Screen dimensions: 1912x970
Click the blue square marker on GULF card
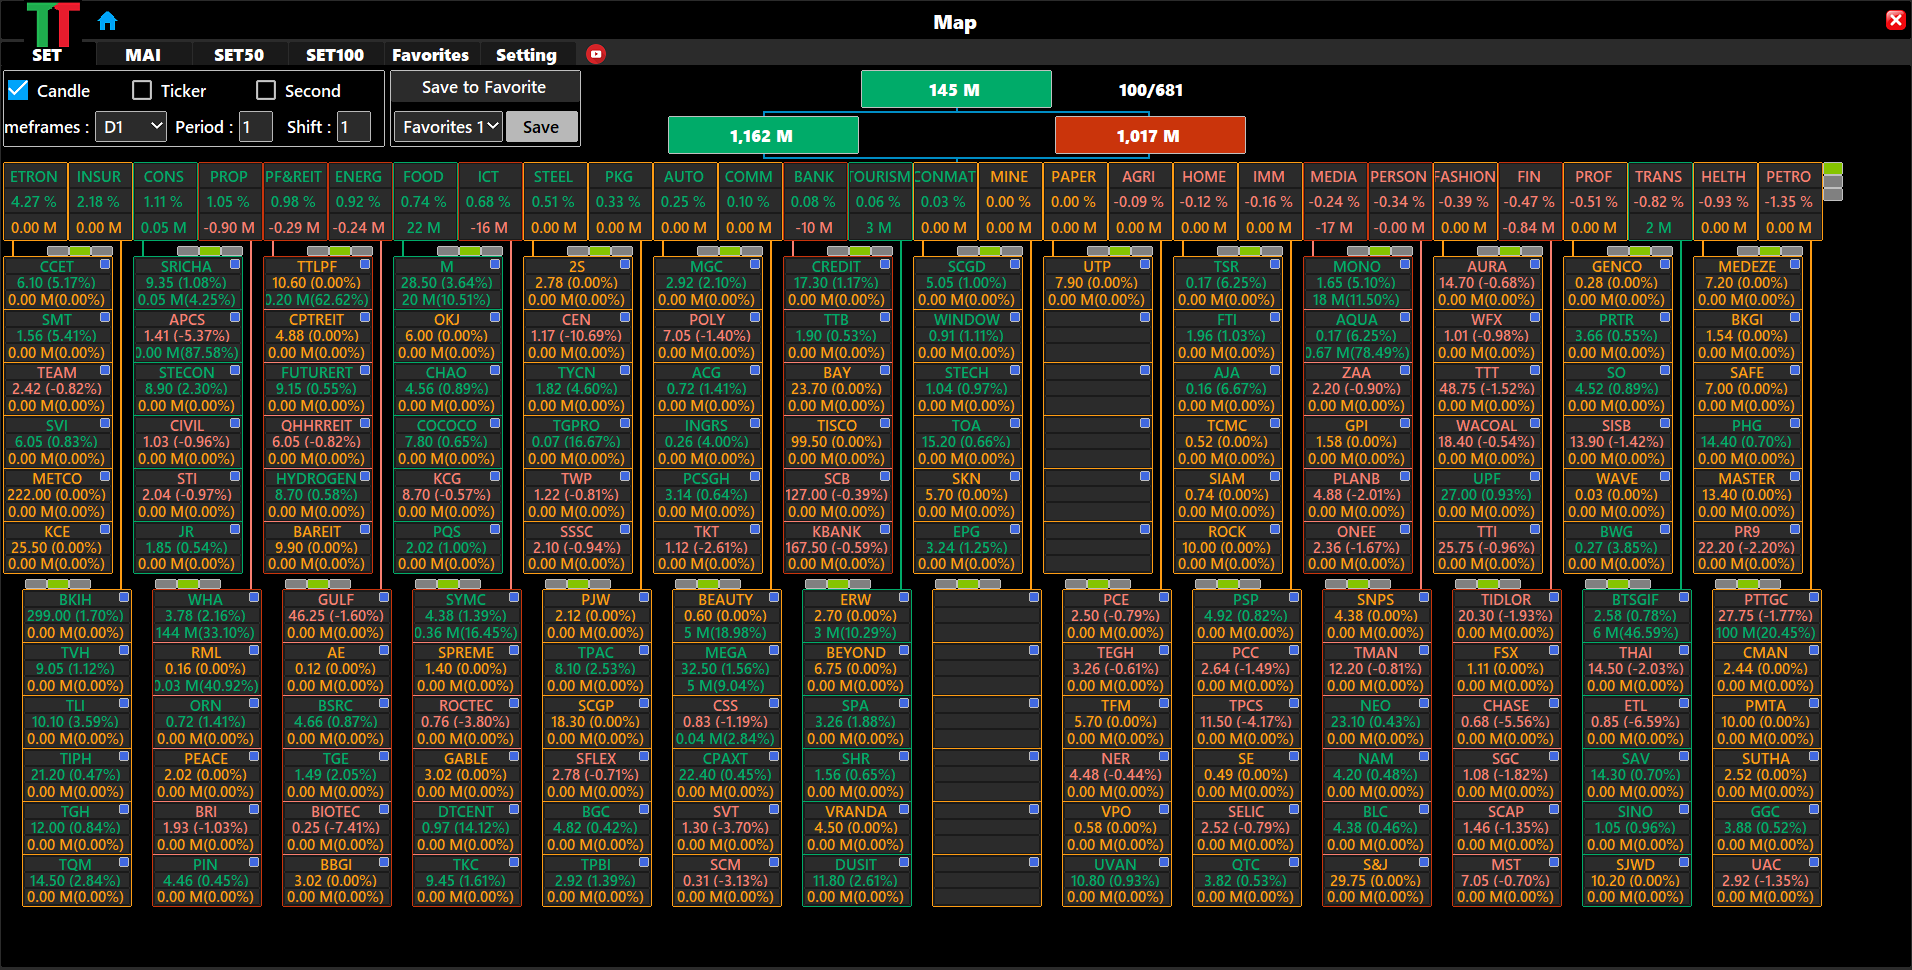click(x=384, y=597)
